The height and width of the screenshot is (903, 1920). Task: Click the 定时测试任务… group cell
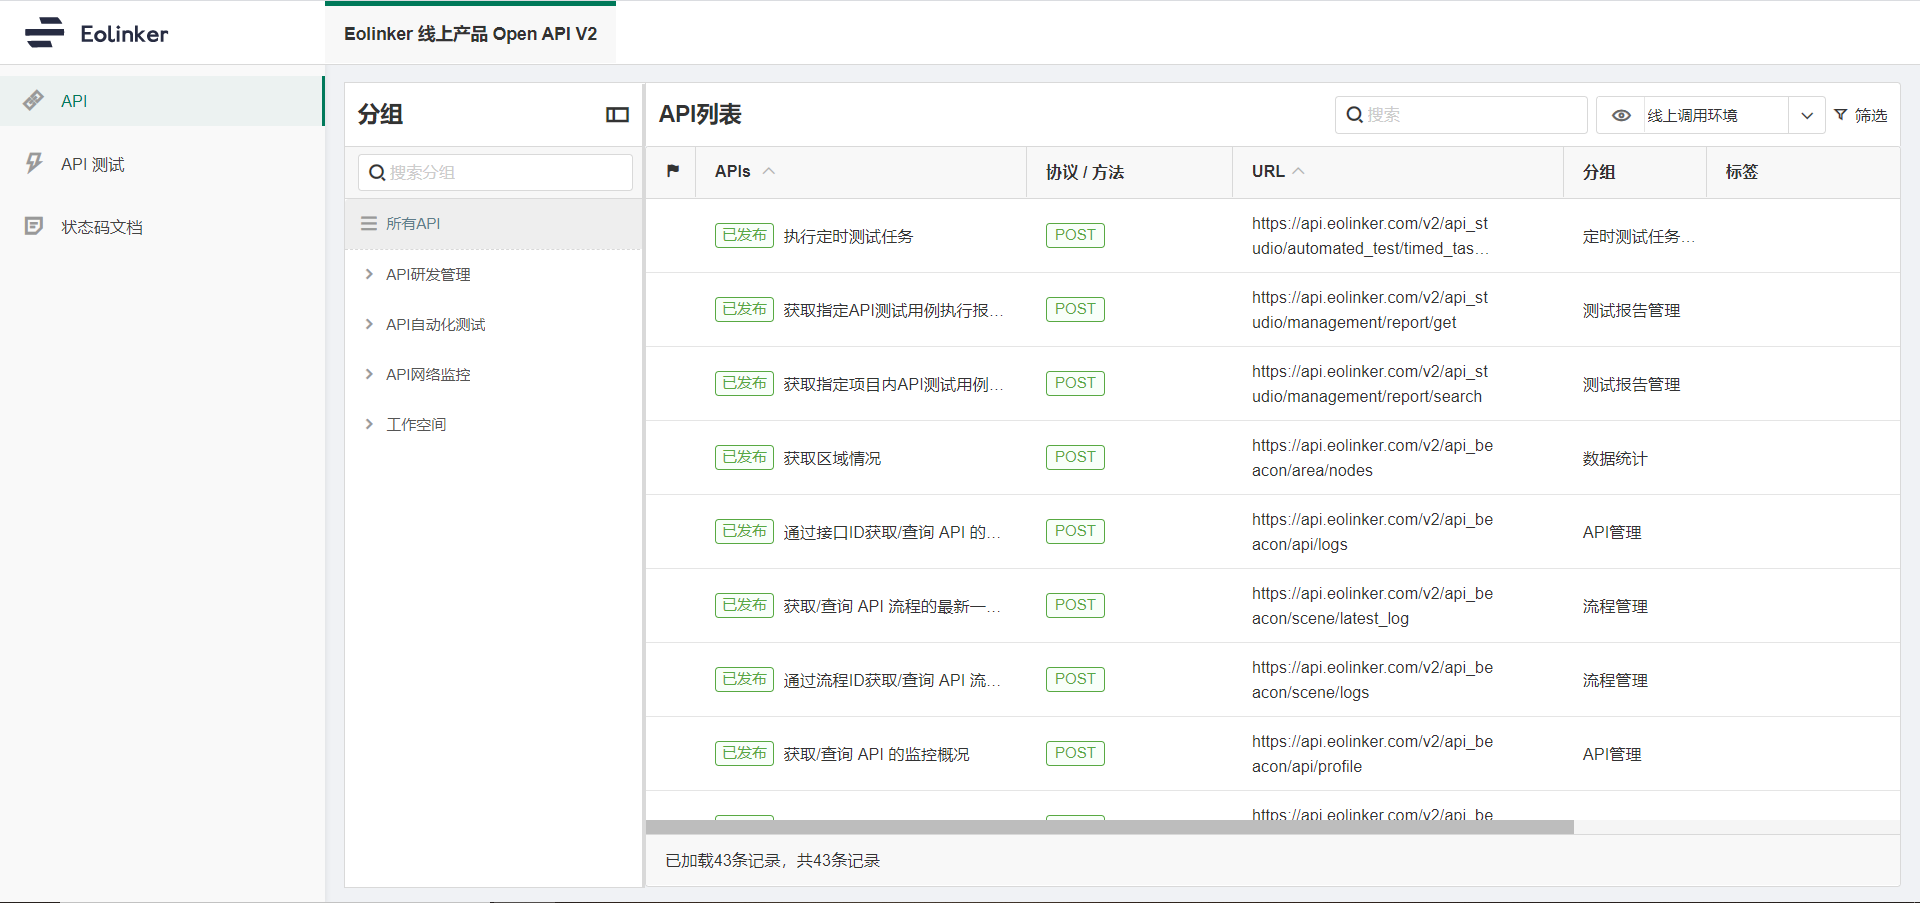click(x=1638, y=236)
